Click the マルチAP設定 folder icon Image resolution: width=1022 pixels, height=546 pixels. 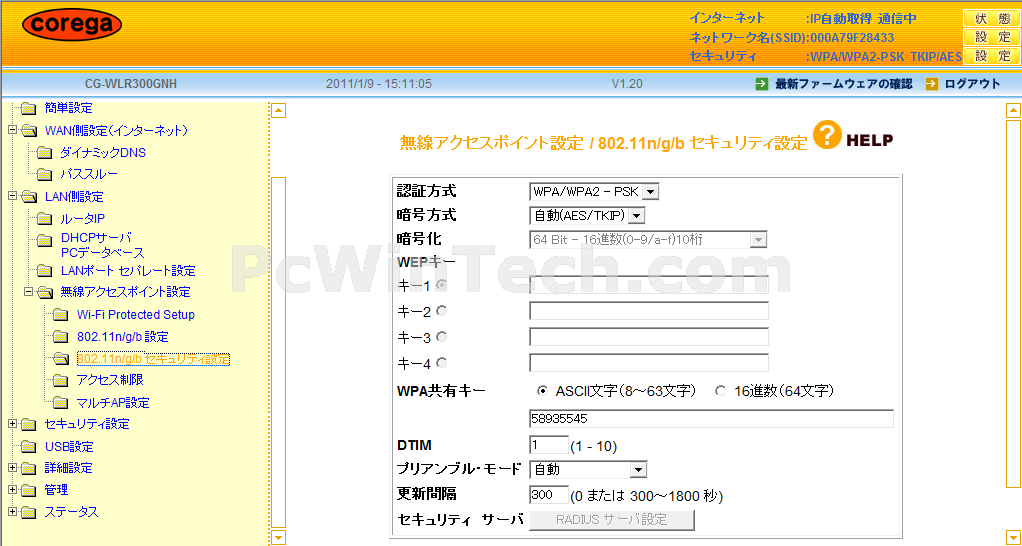pos(61,403)
